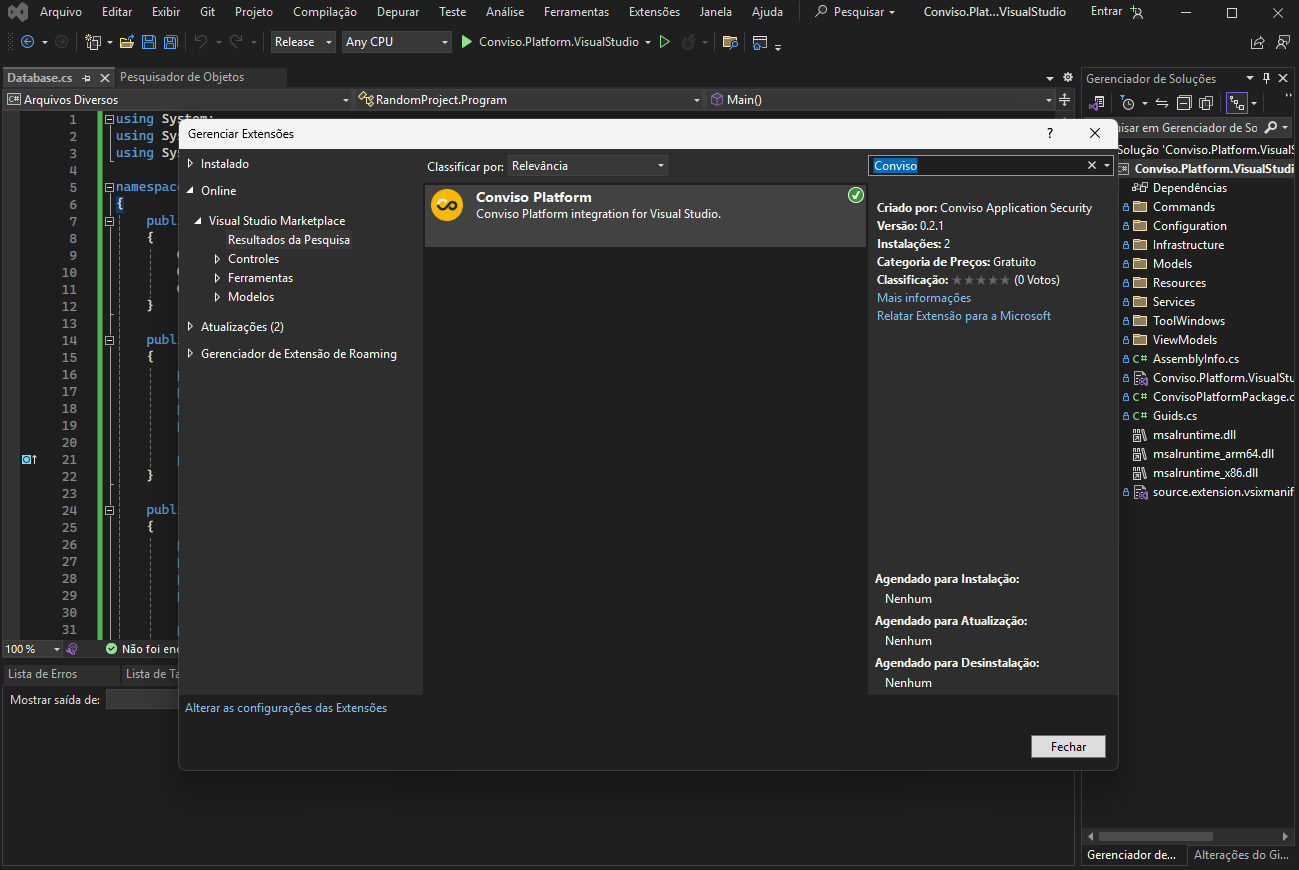Expand the Ferramentas category
The height and width of the screenshot is (870, 1299).
click(x=218, y=278)
